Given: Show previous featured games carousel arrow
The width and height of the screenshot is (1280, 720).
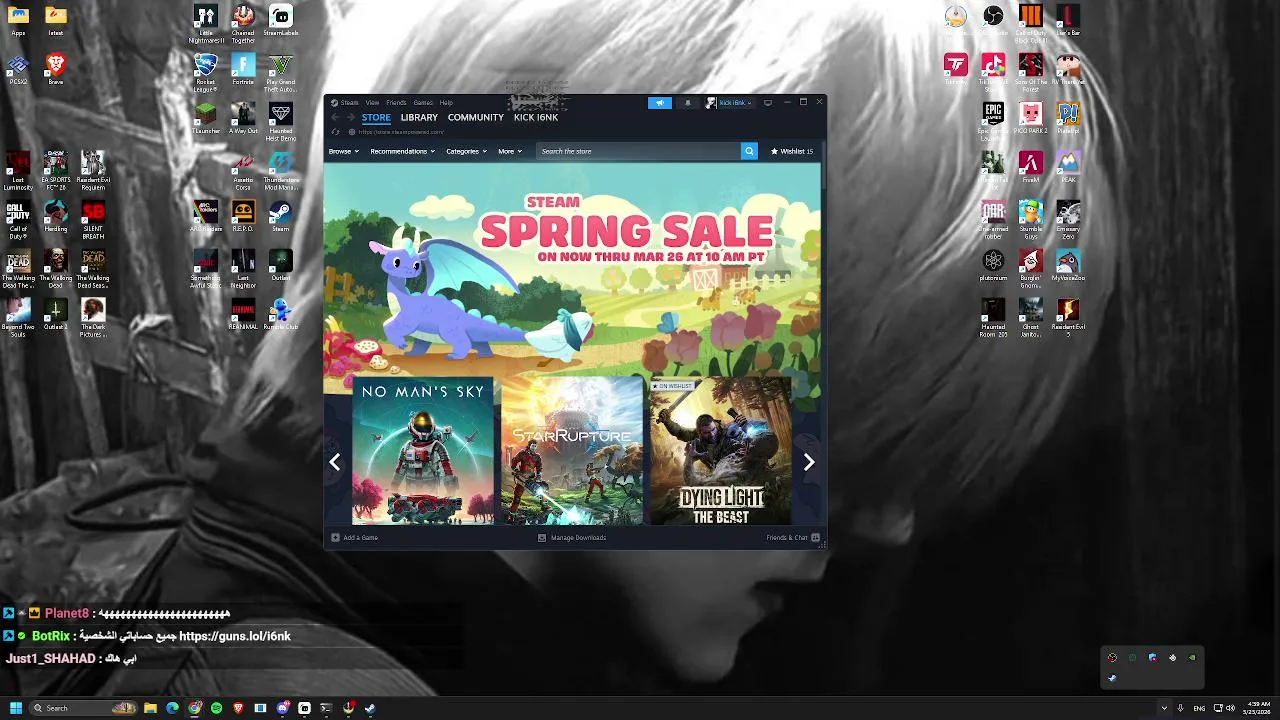Looking at the screenshot, I should 335,462.
